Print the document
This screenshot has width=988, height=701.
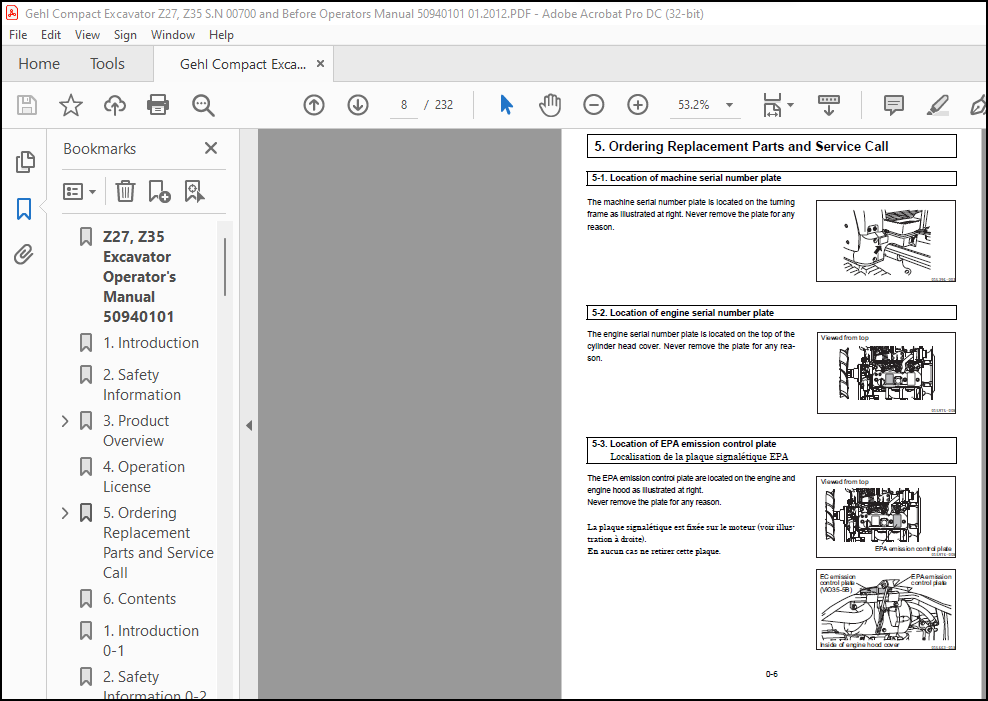tap(158, 105)
